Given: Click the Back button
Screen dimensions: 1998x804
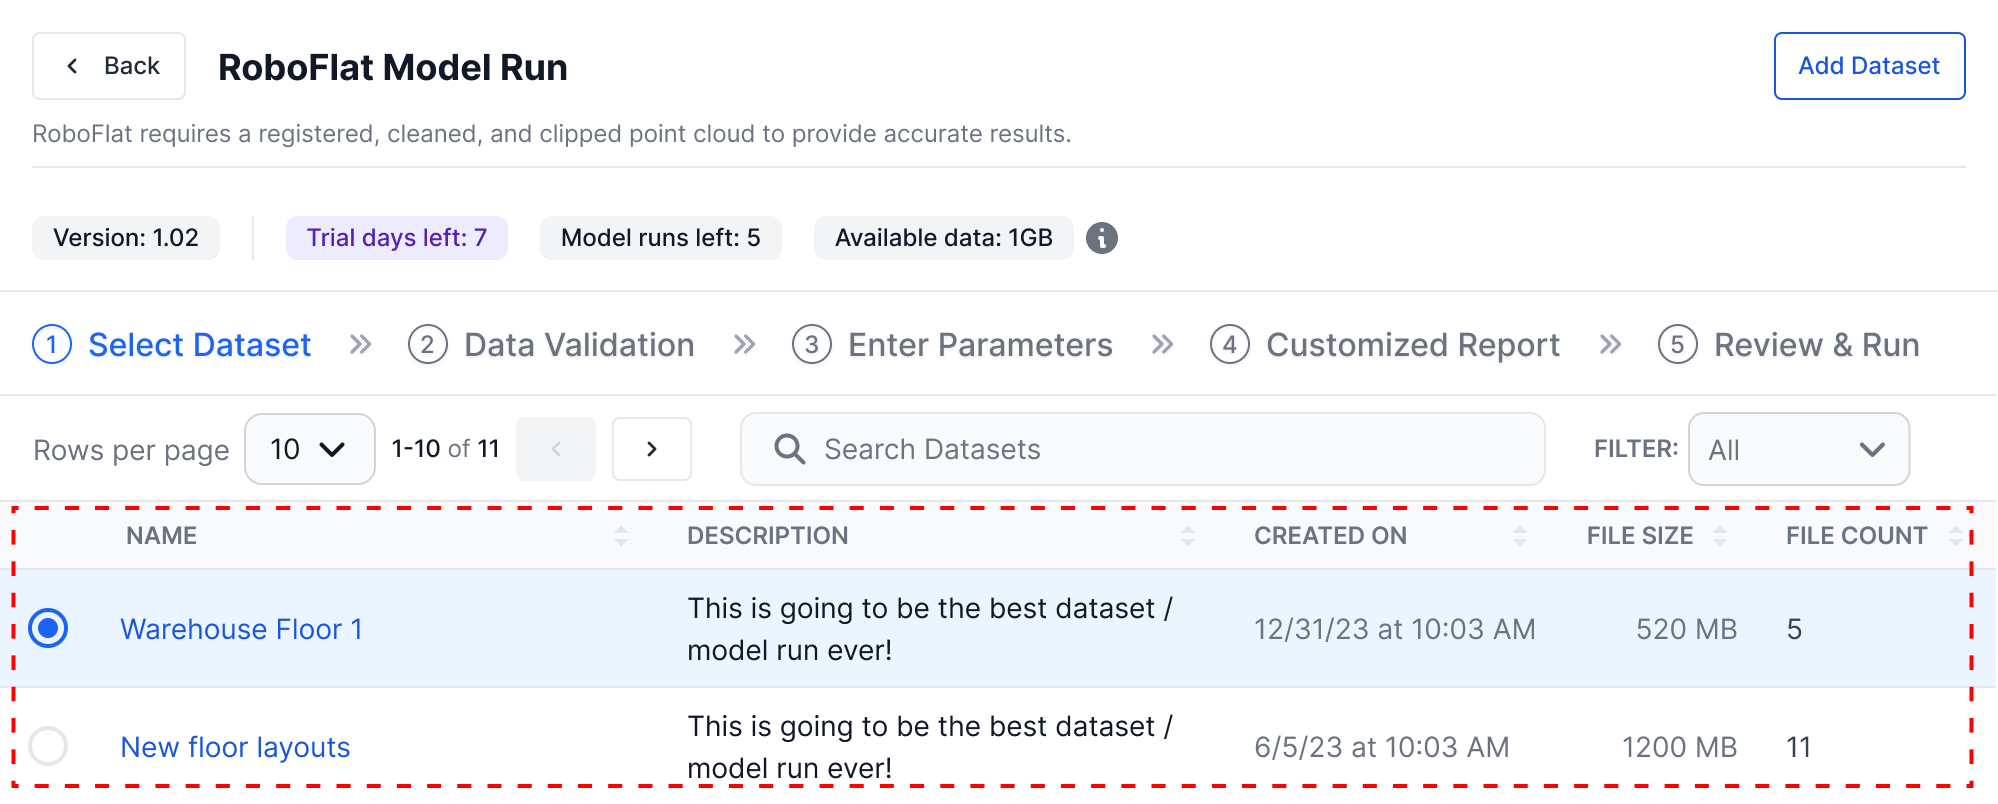Looking at the screenshot, I should point(109,66).
